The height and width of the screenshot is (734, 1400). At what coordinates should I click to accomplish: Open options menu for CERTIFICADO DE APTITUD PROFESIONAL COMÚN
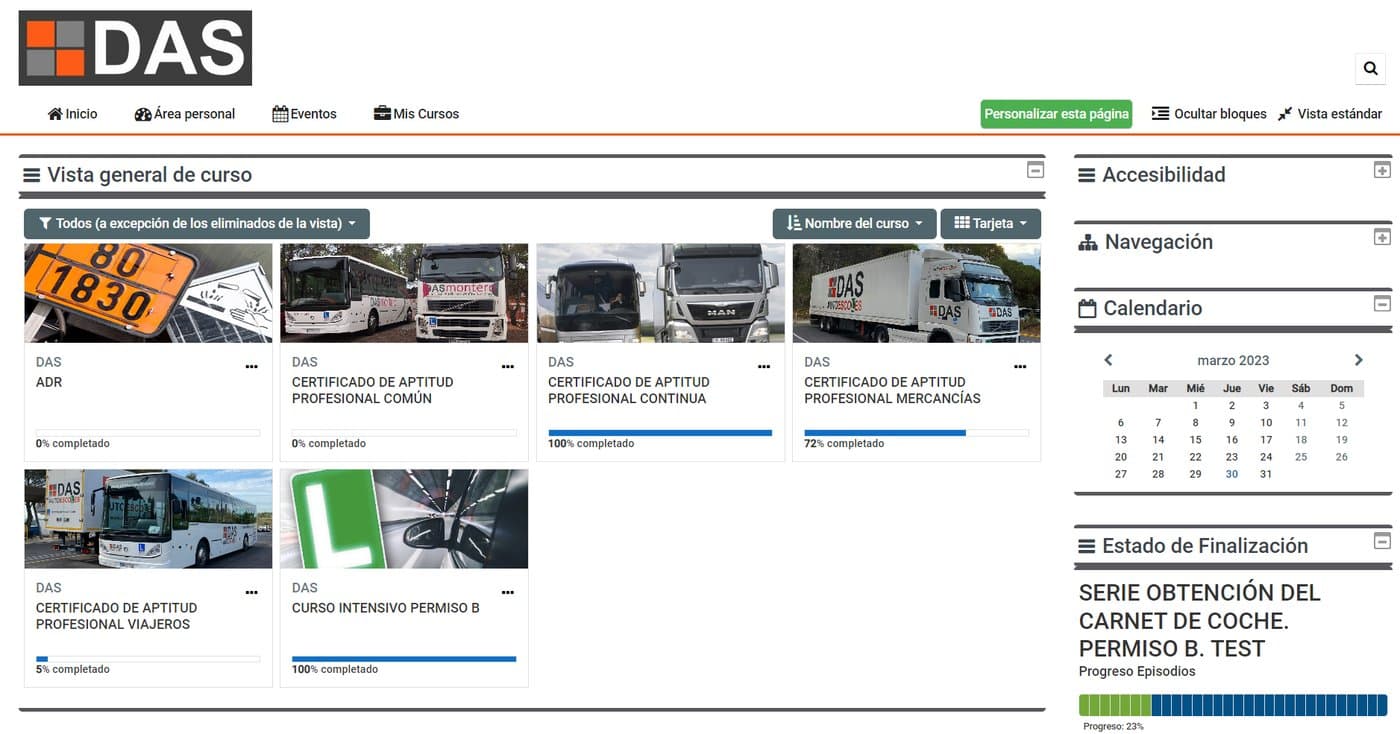point(508,367)
